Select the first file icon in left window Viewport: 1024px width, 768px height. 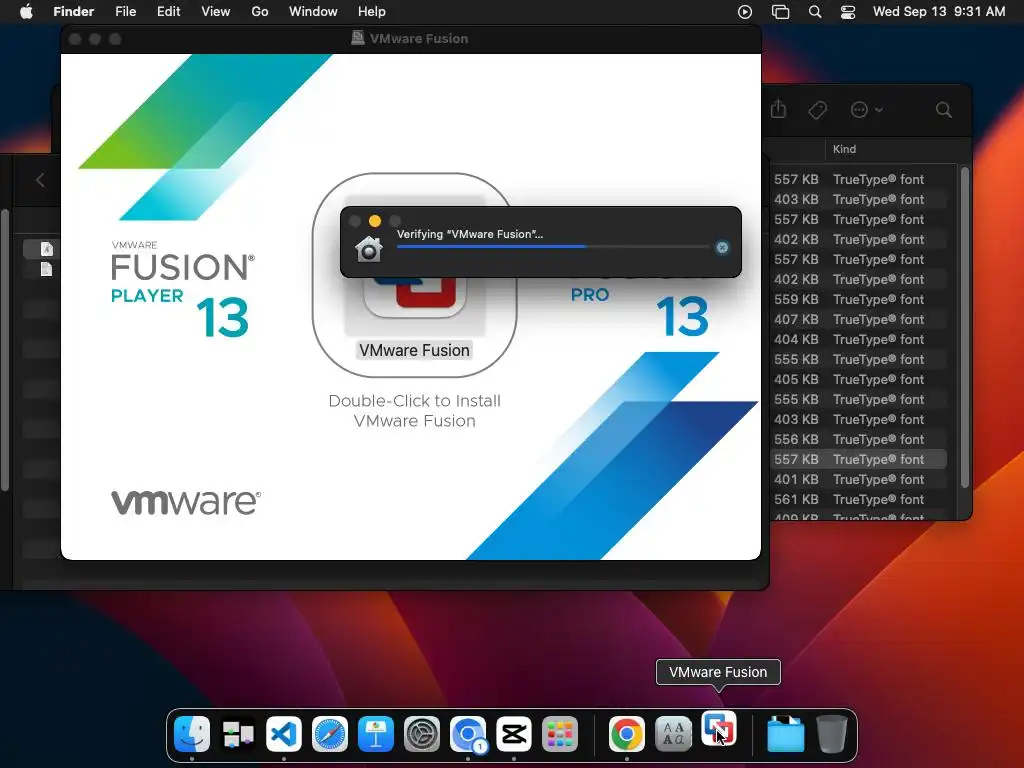pos(46,249)
